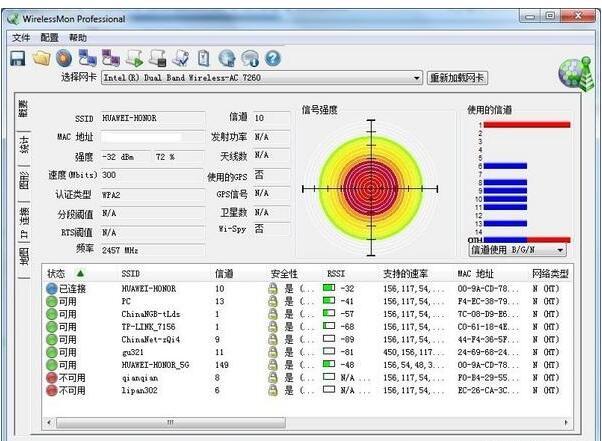The width and height of the screenshot is (602, 441).
Task: Sort by the SSID column header
Action: [x=131, y=274]
